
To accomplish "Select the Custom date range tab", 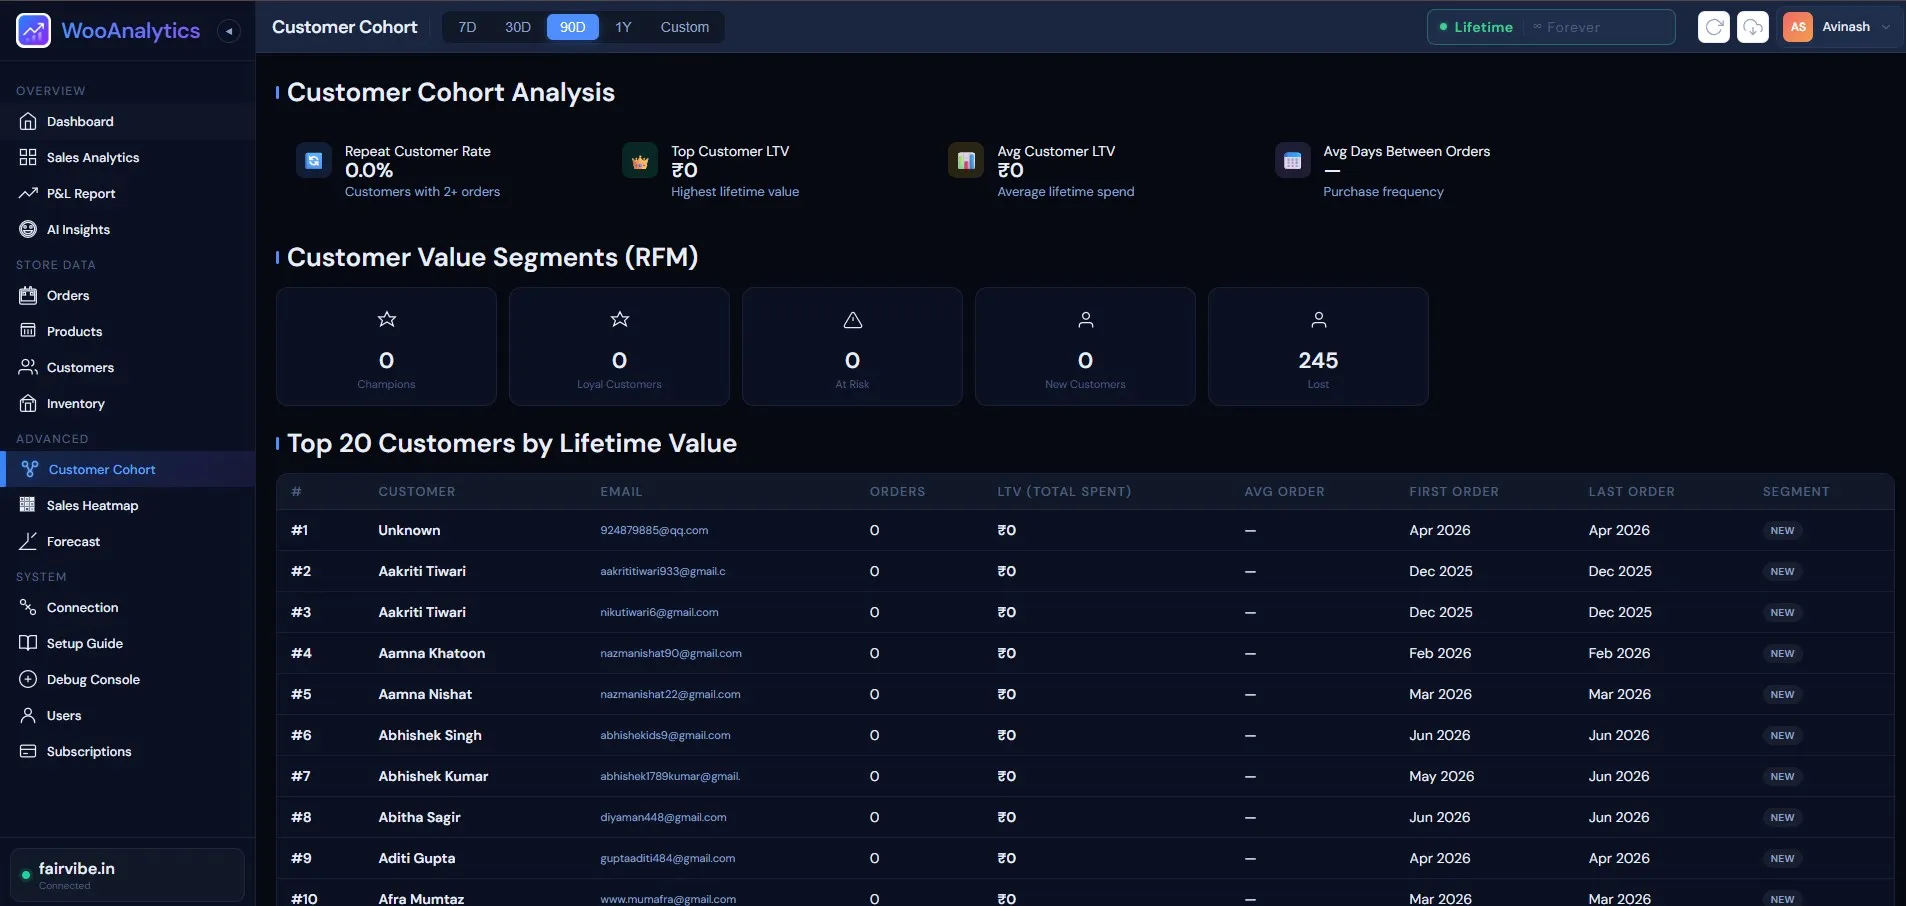I will [685, 27].
